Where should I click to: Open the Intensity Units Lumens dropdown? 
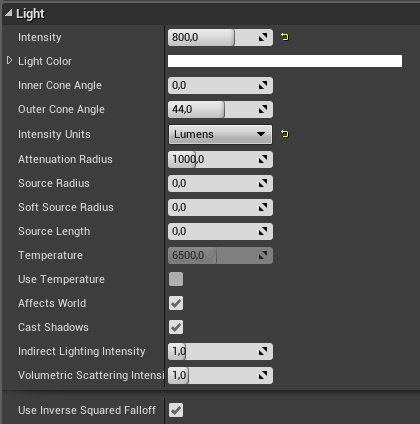(220, 134)
